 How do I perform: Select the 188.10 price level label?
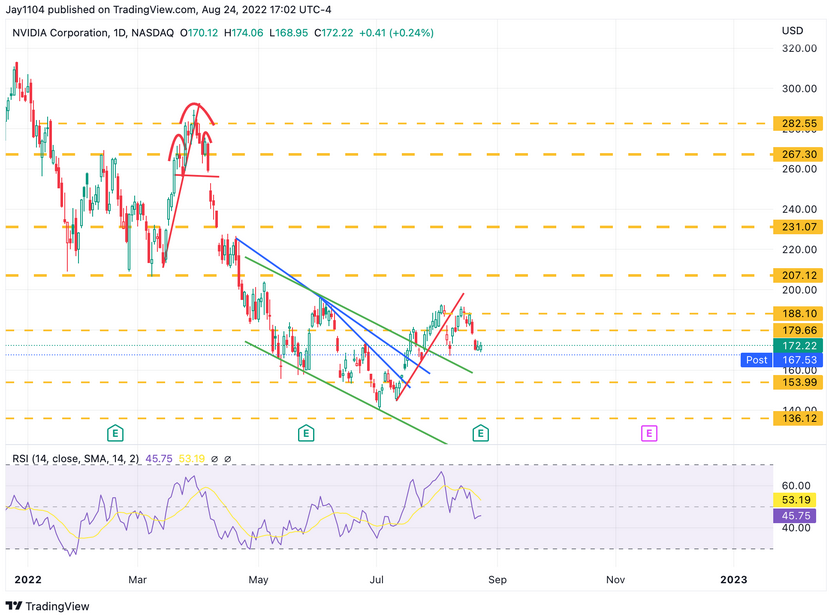click(x=798, y=314)
